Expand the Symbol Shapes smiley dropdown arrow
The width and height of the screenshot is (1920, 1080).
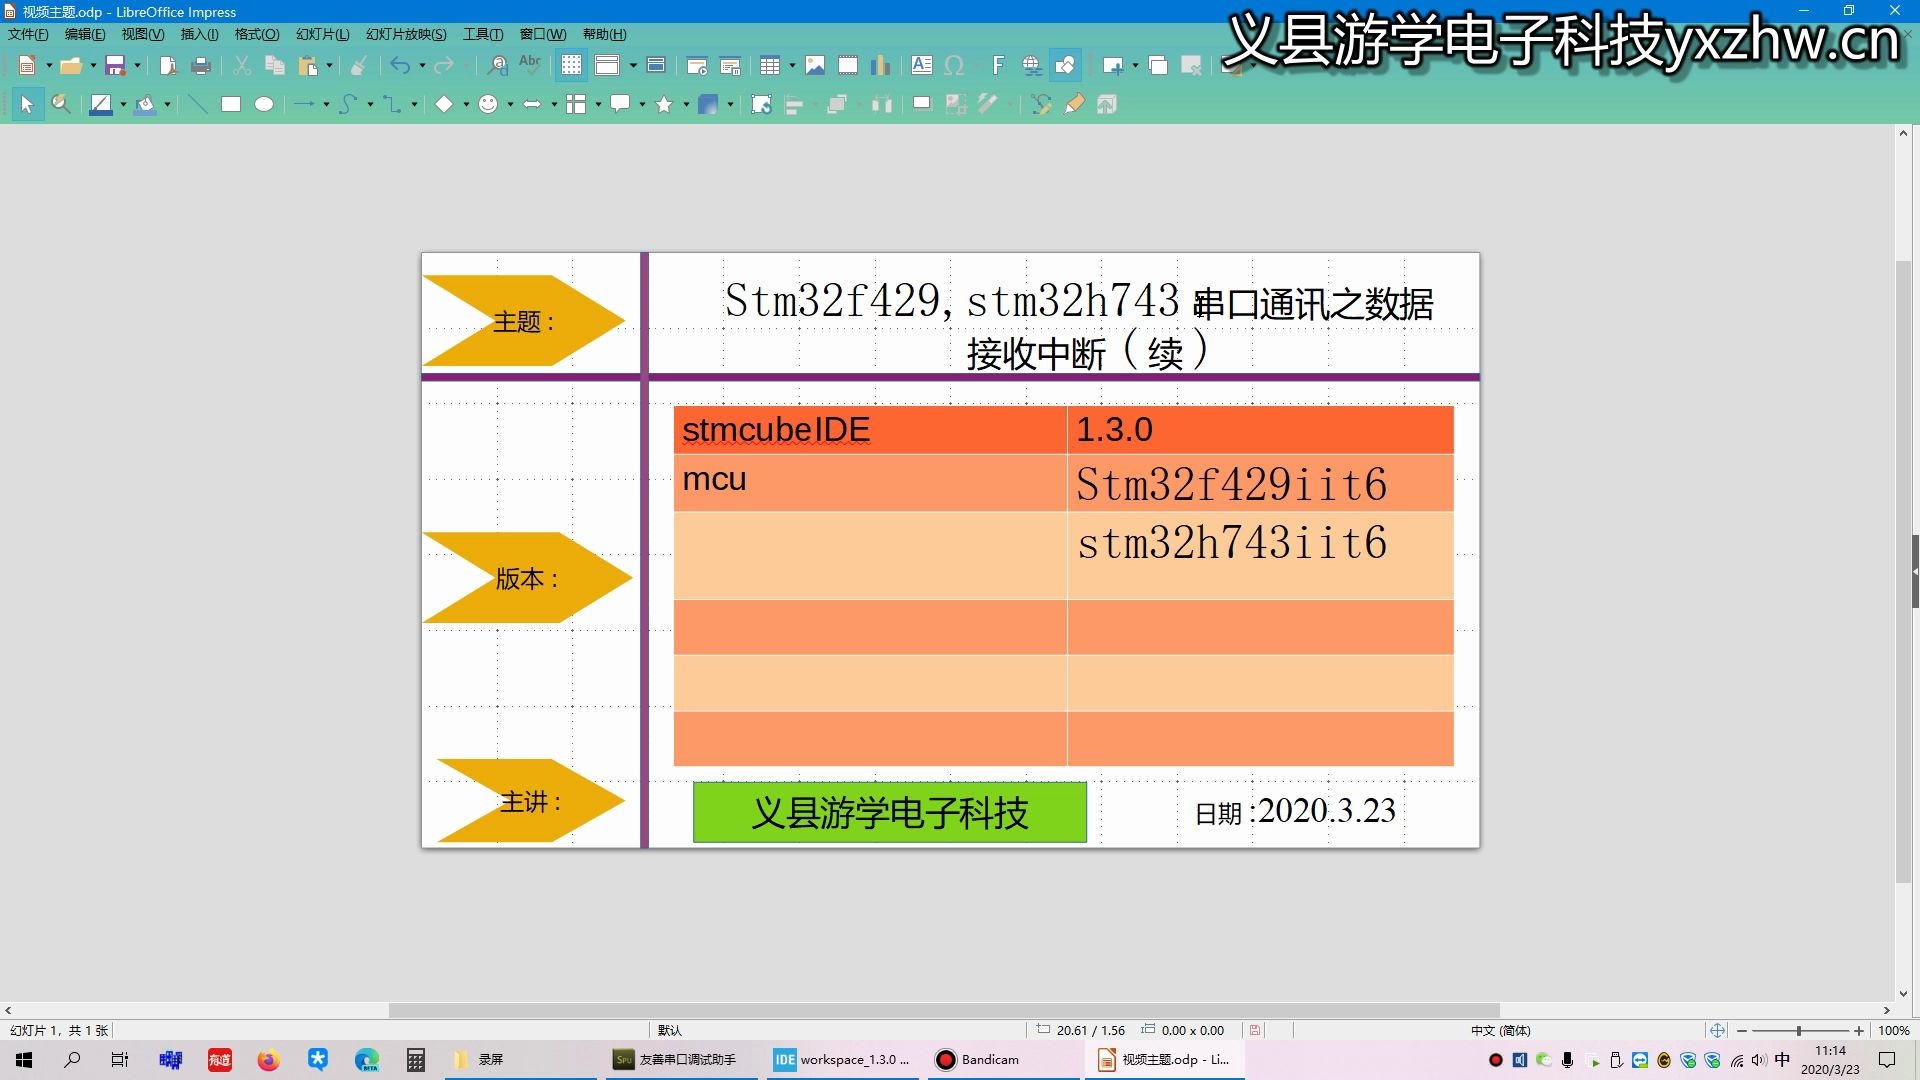pyautogui.click(x=510, y=105)
